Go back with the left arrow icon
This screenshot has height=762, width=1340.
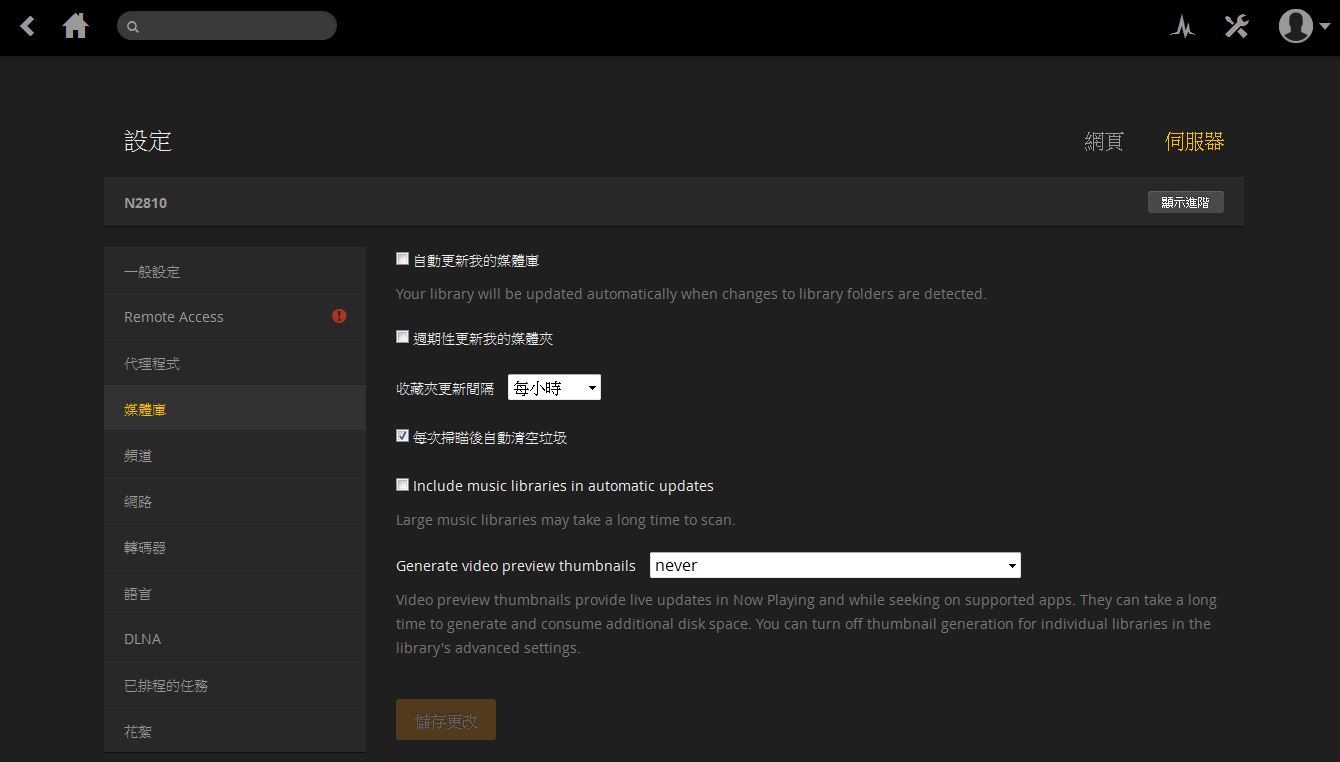coord(28,27)
